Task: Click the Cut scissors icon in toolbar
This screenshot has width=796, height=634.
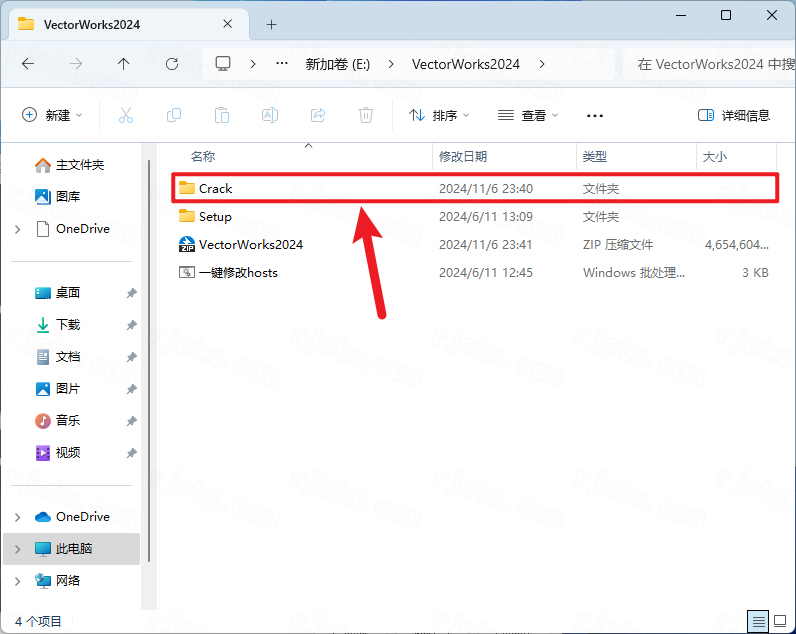Action: point(126,115)
